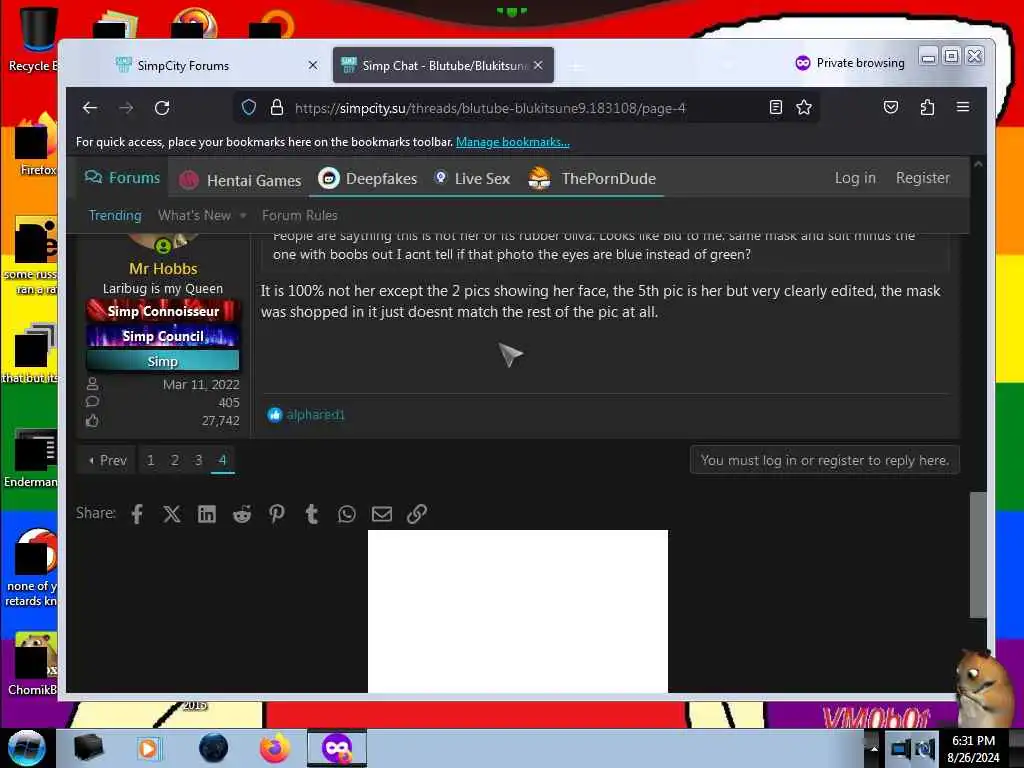Open the Firefox hamburger menu
The height and width of the screenshot is (768, 1024).
[963, 106]
